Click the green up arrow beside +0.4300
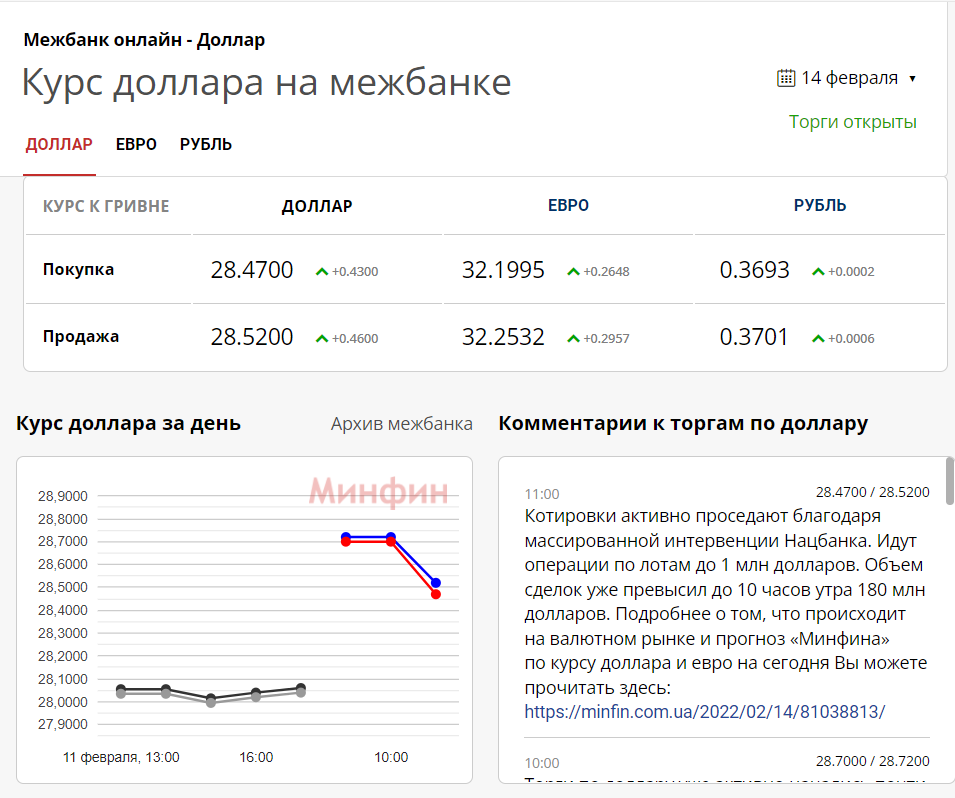This screenshot has width=955, height=798. click(321, 270)
